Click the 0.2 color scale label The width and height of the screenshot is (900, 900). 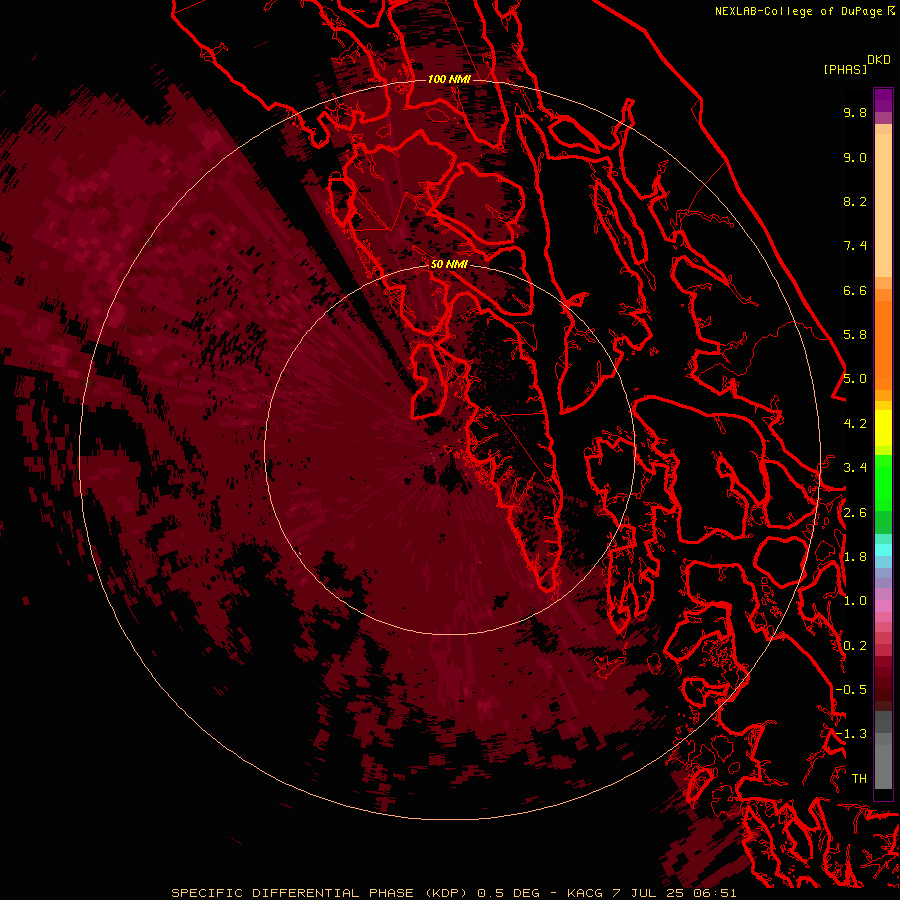(x=855, y=646)
